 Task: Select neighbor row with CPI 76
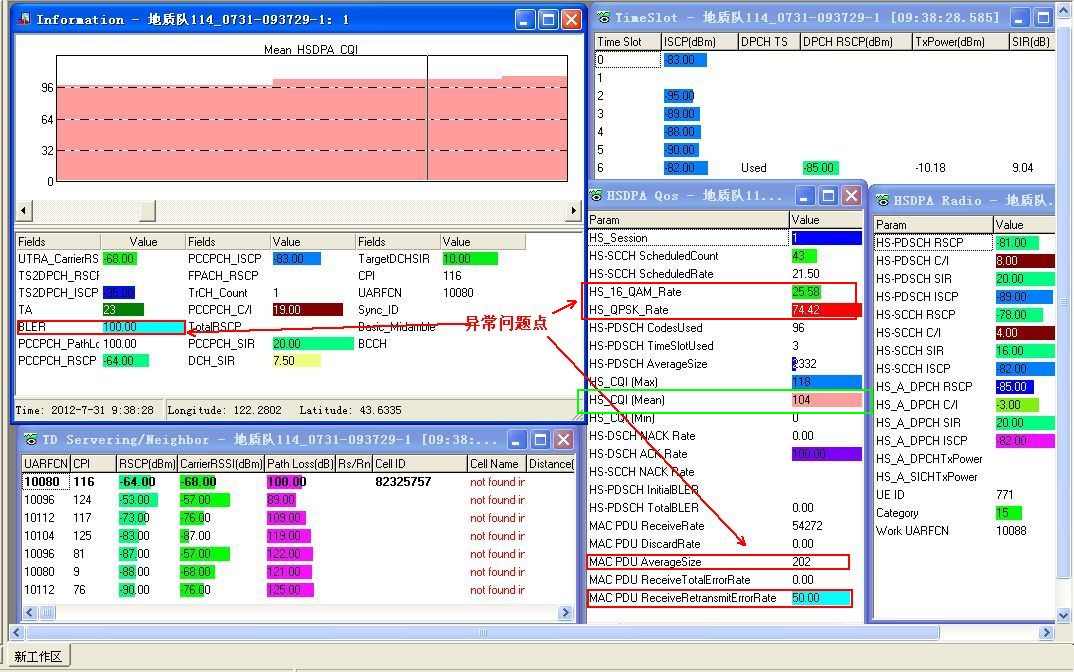298,590
